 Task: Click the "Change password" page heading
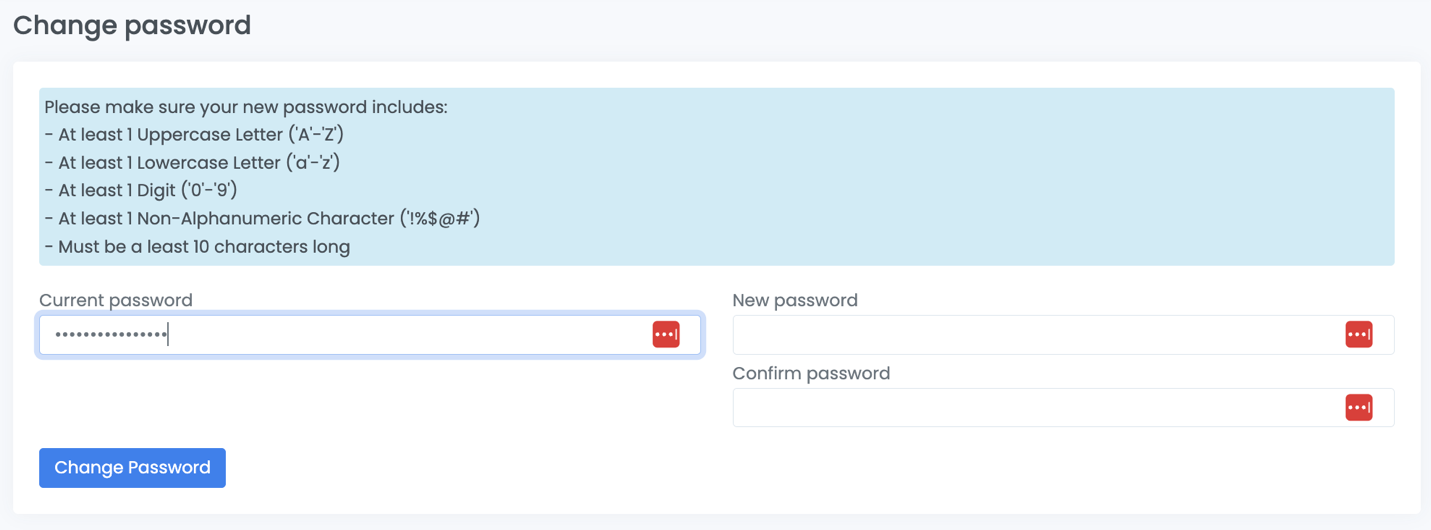point(132,25)
